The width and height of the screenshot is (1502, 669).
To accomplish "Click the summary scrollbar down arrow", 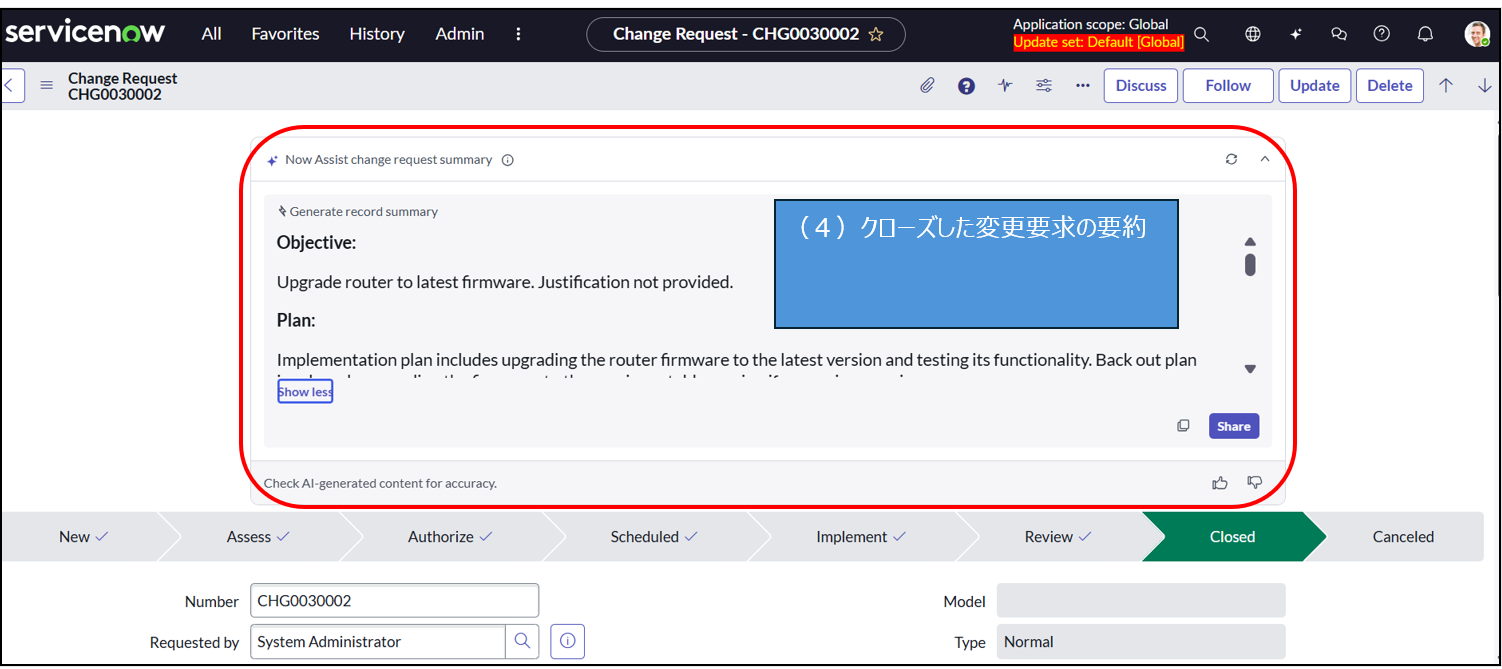I will tap(1250, 369).
